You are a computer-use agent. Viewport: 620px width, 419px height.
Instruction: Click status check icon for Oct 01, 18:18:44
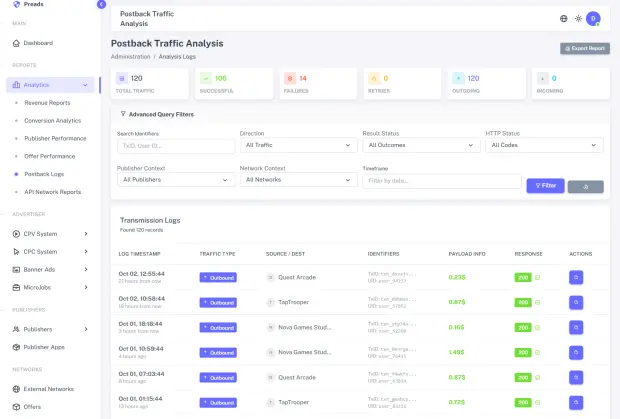[538, 328]
